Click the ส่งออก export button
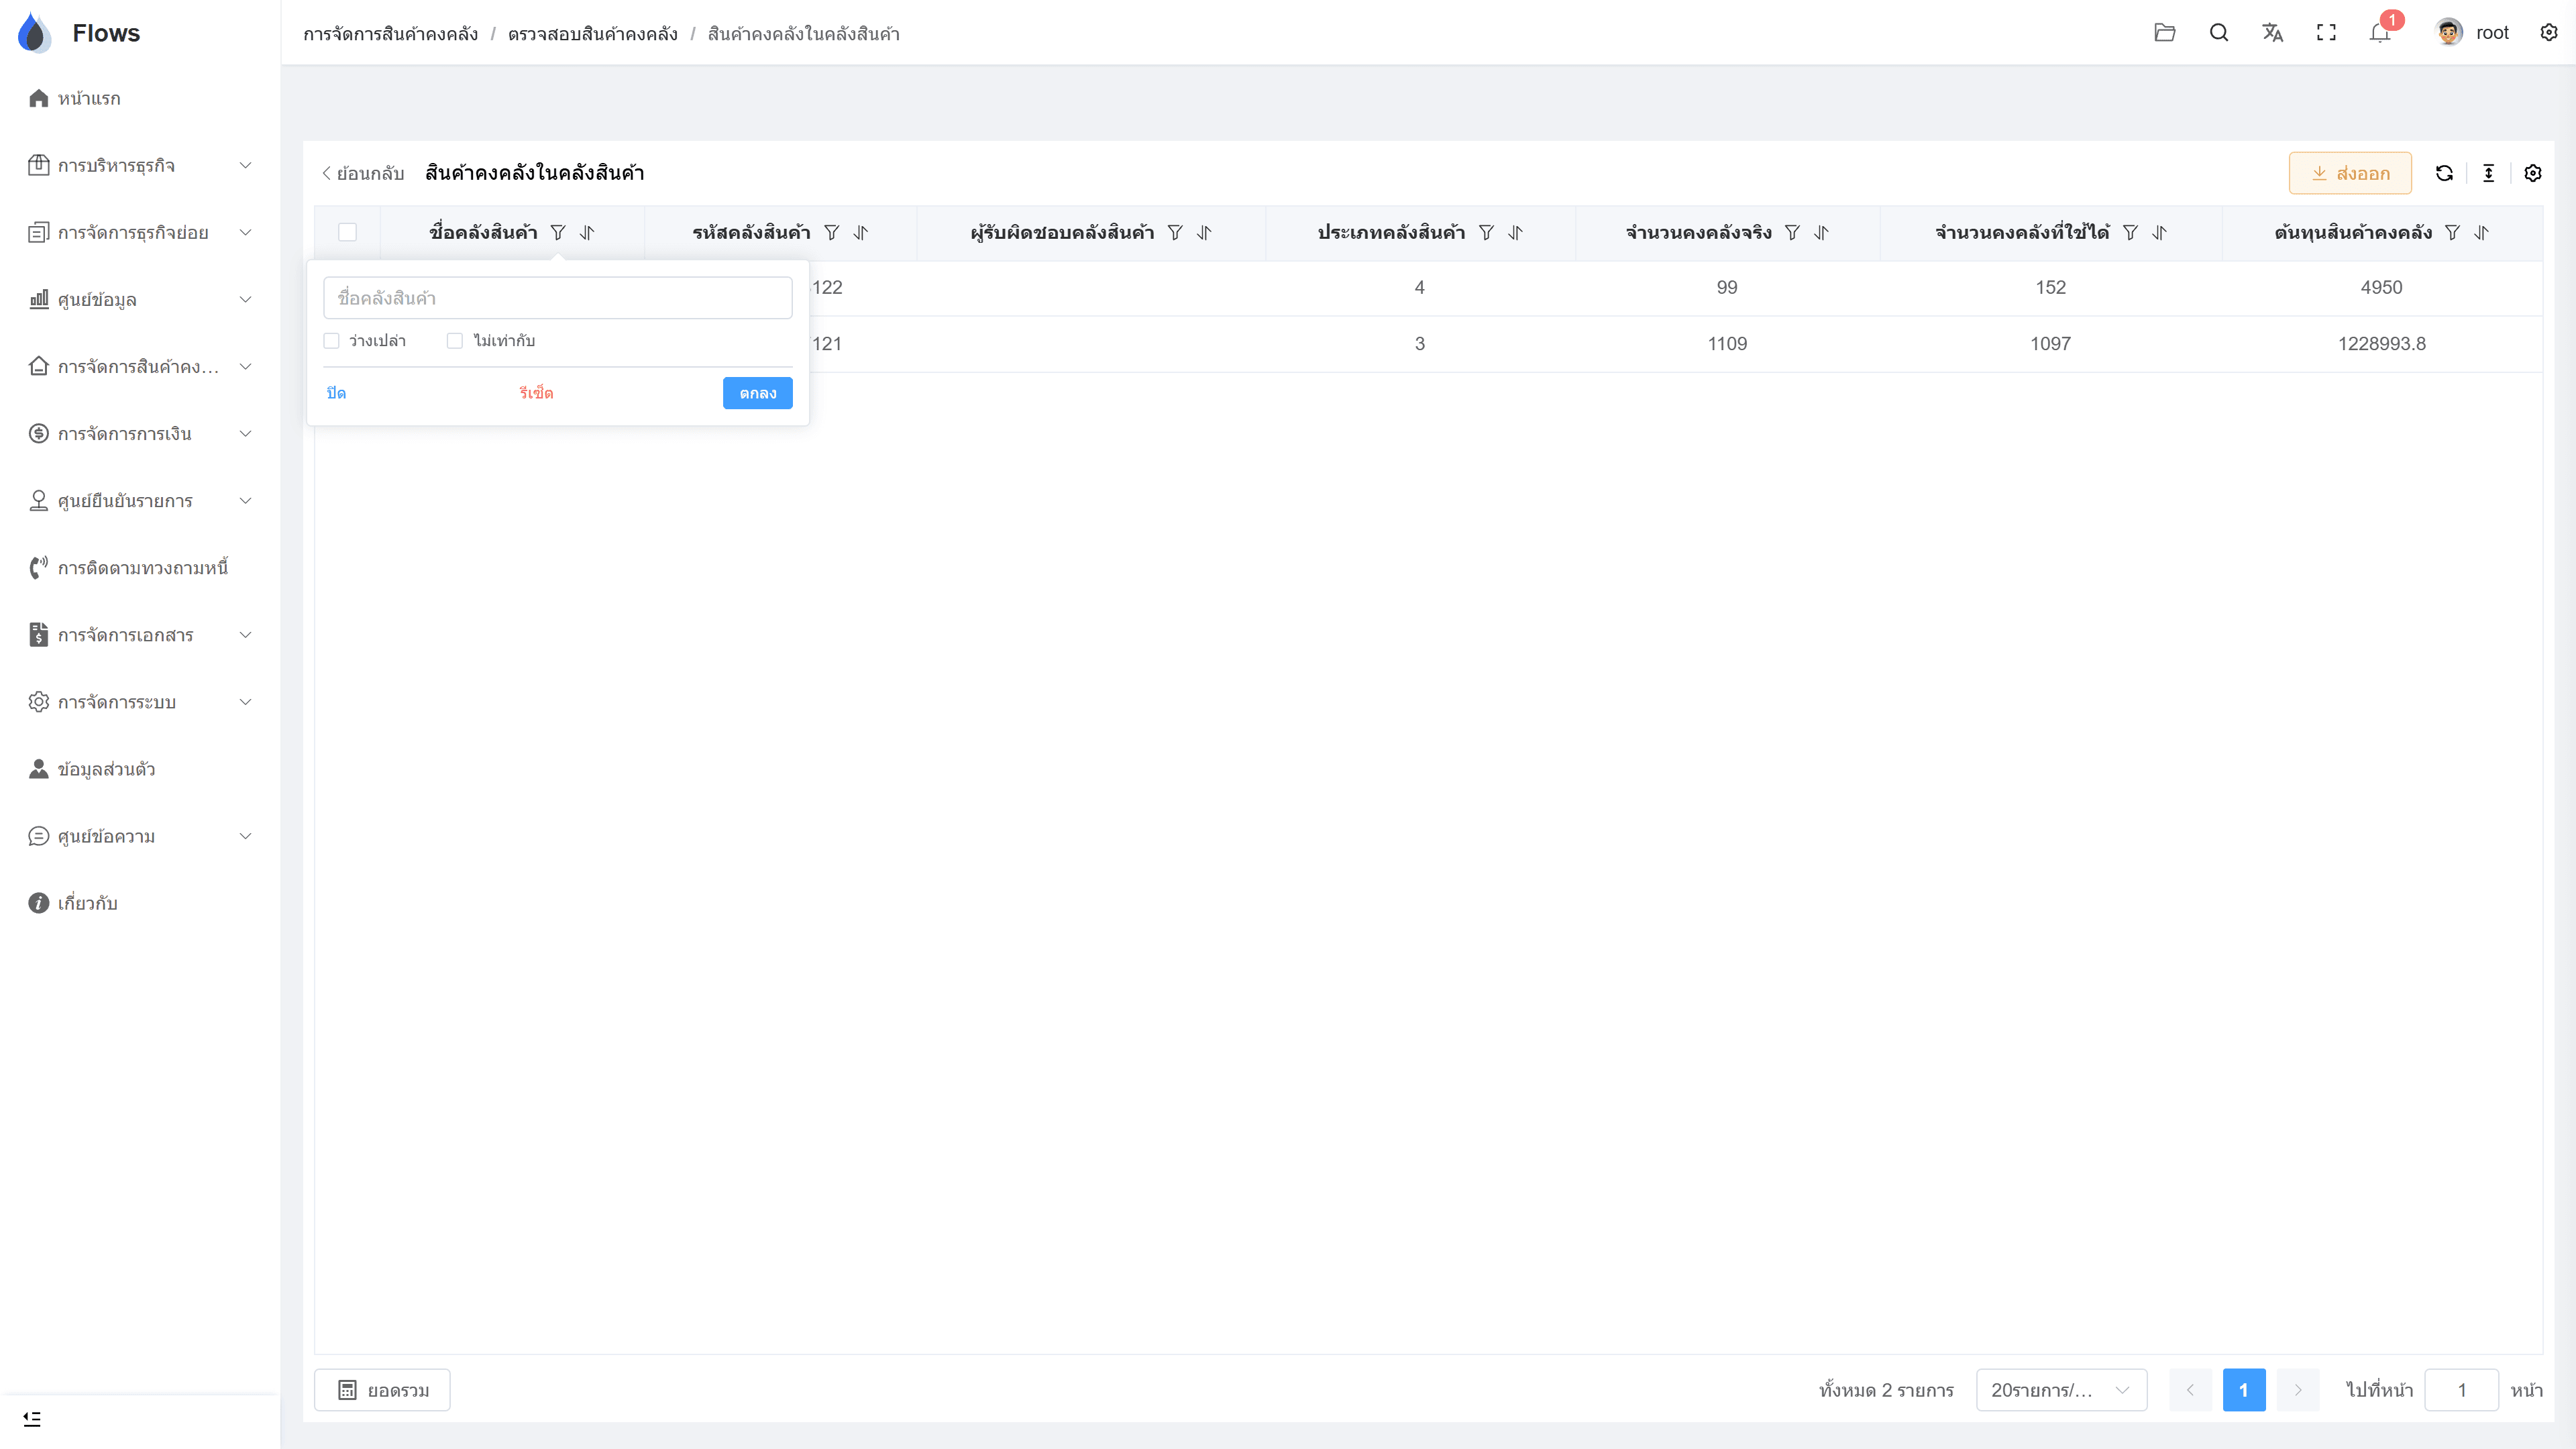 (x=2350, y=173)
